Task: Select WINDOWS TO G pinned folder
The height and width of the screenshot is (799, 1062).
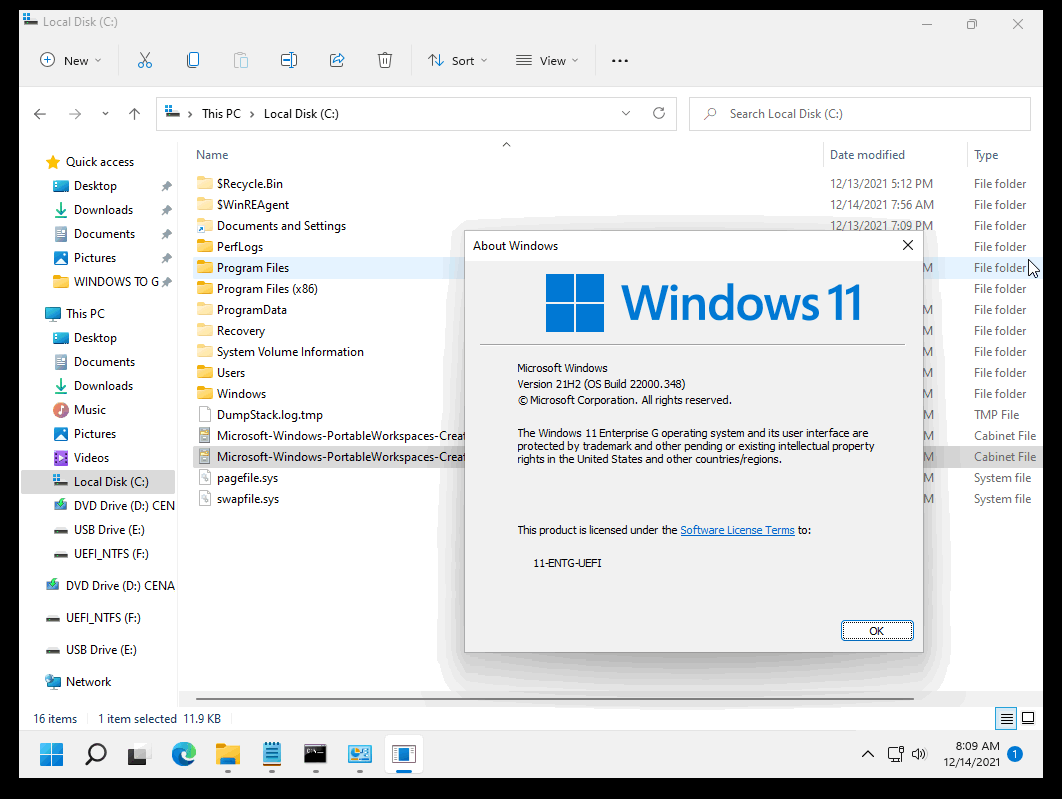Action: [116, 282]
